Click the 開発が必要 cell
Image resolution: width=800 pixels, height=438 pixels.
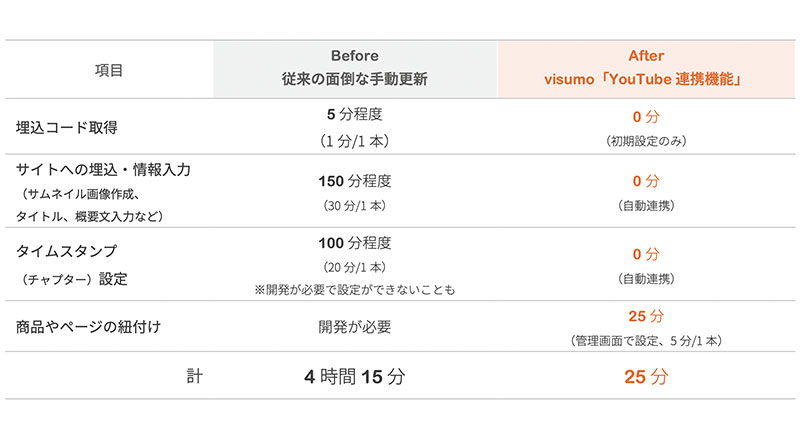tap(355, 326)
